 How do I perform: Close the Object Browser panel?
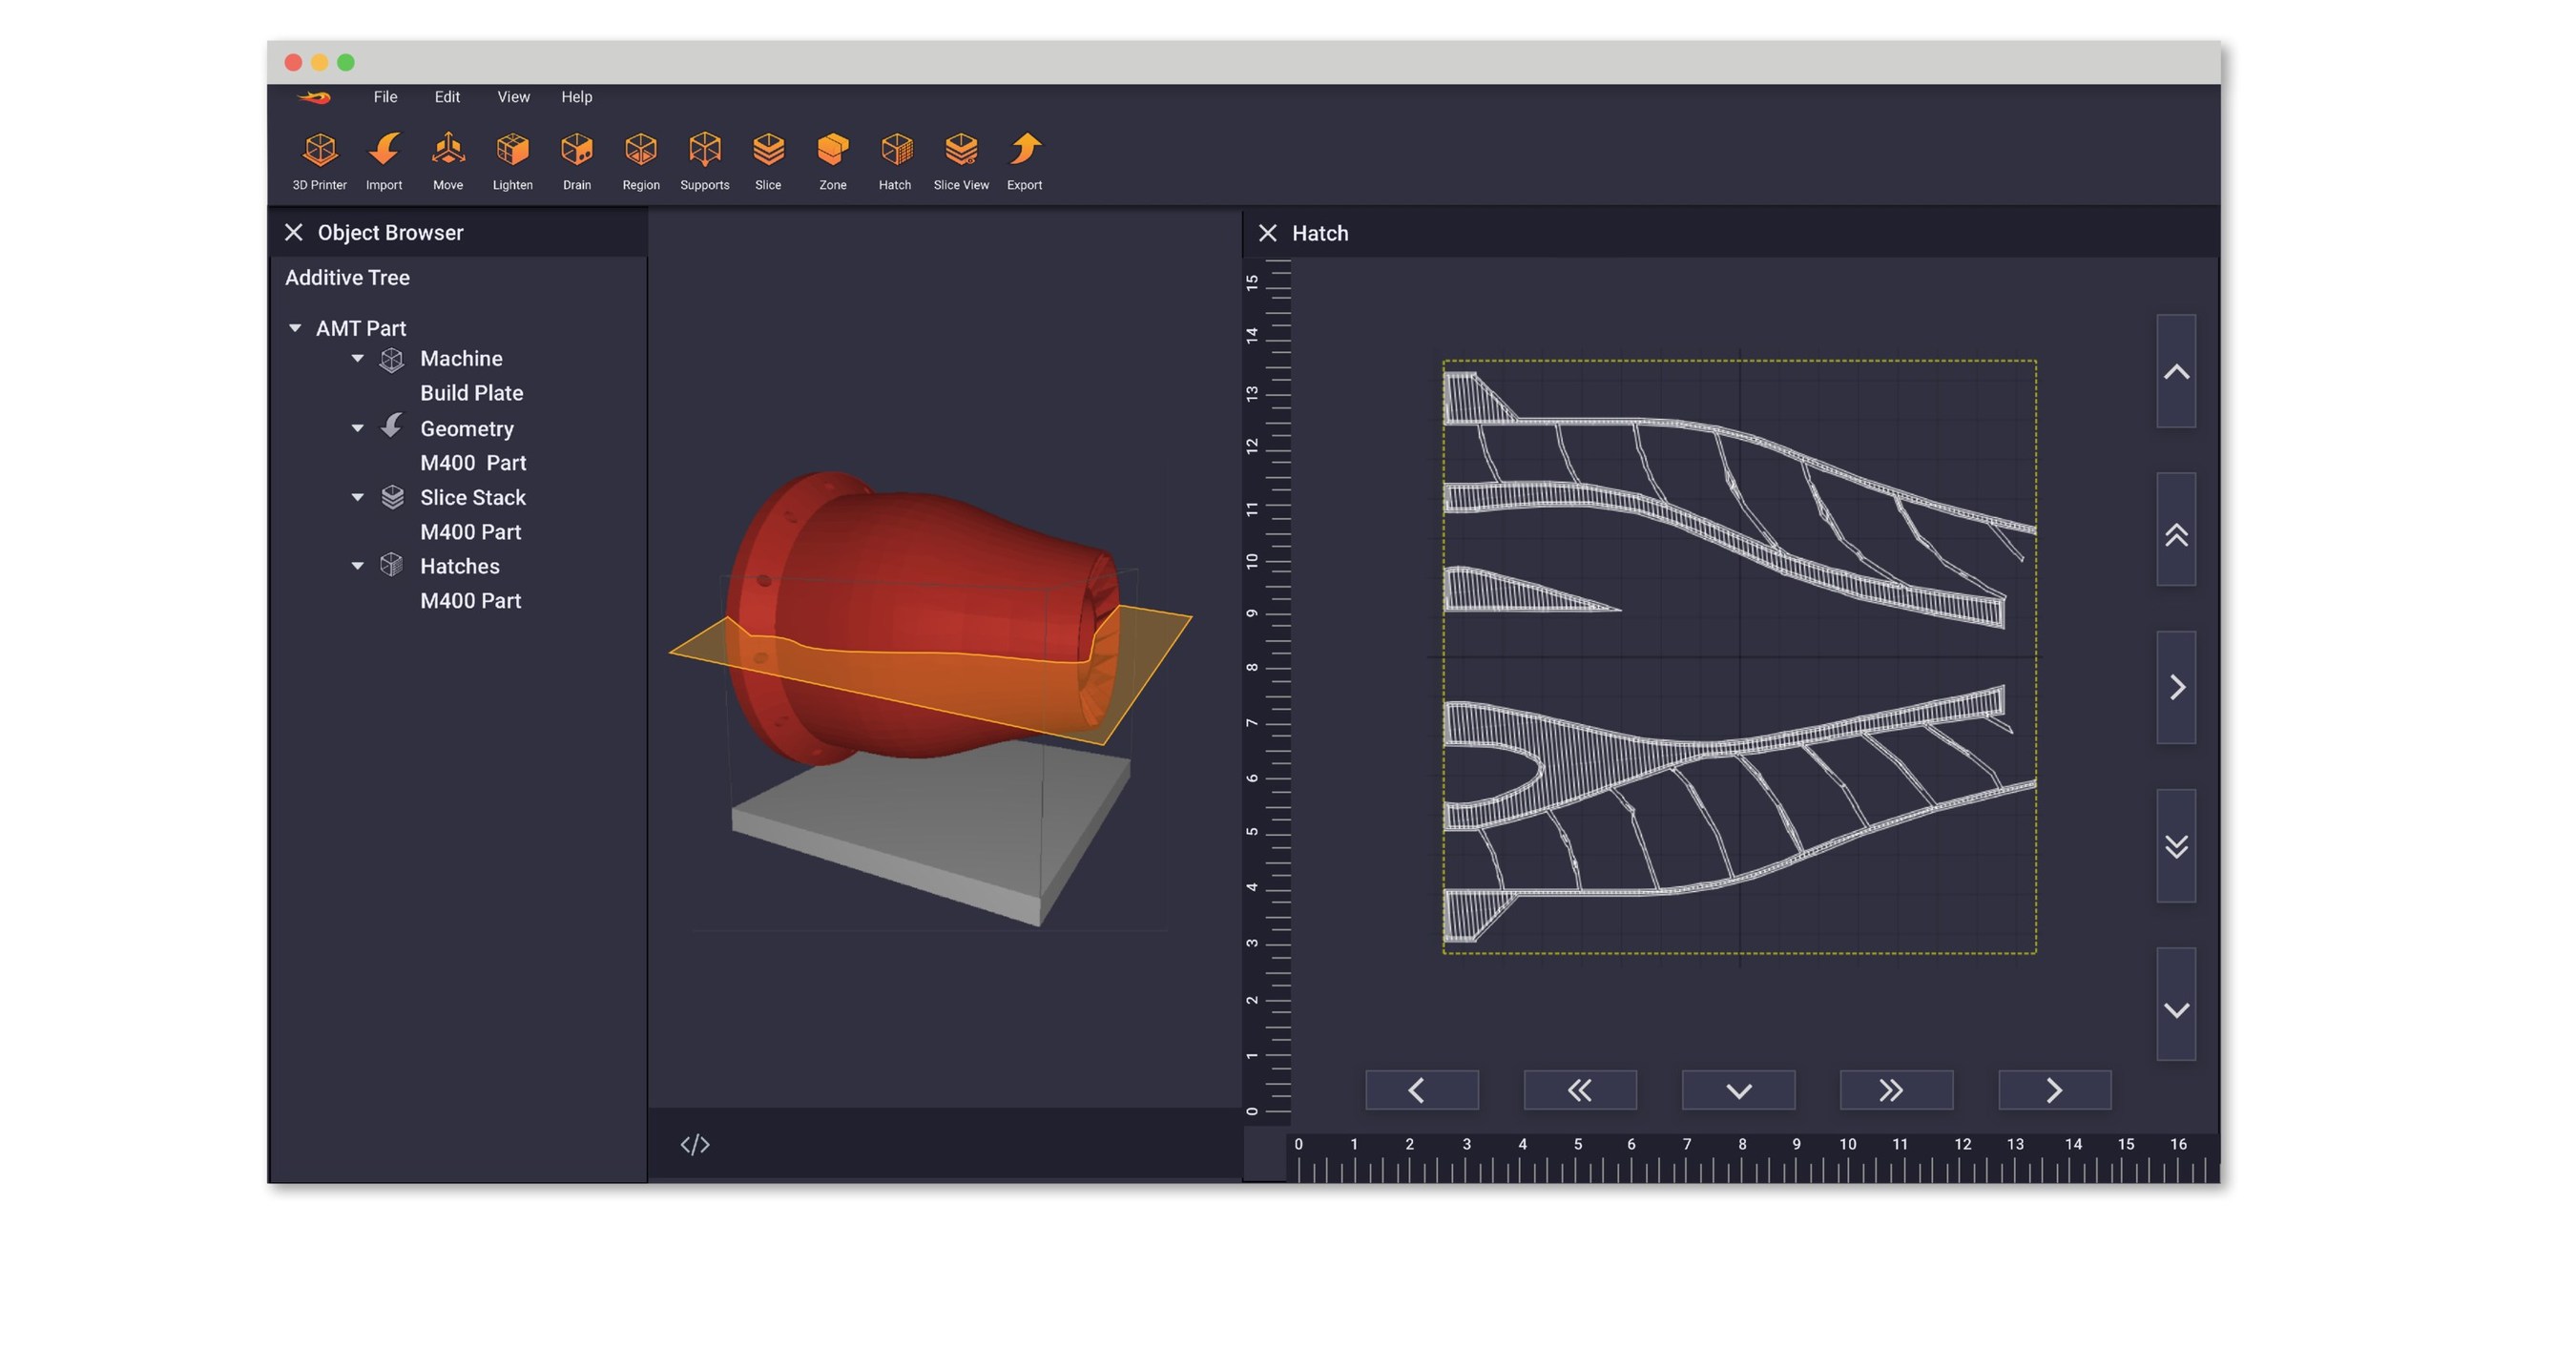293,232
